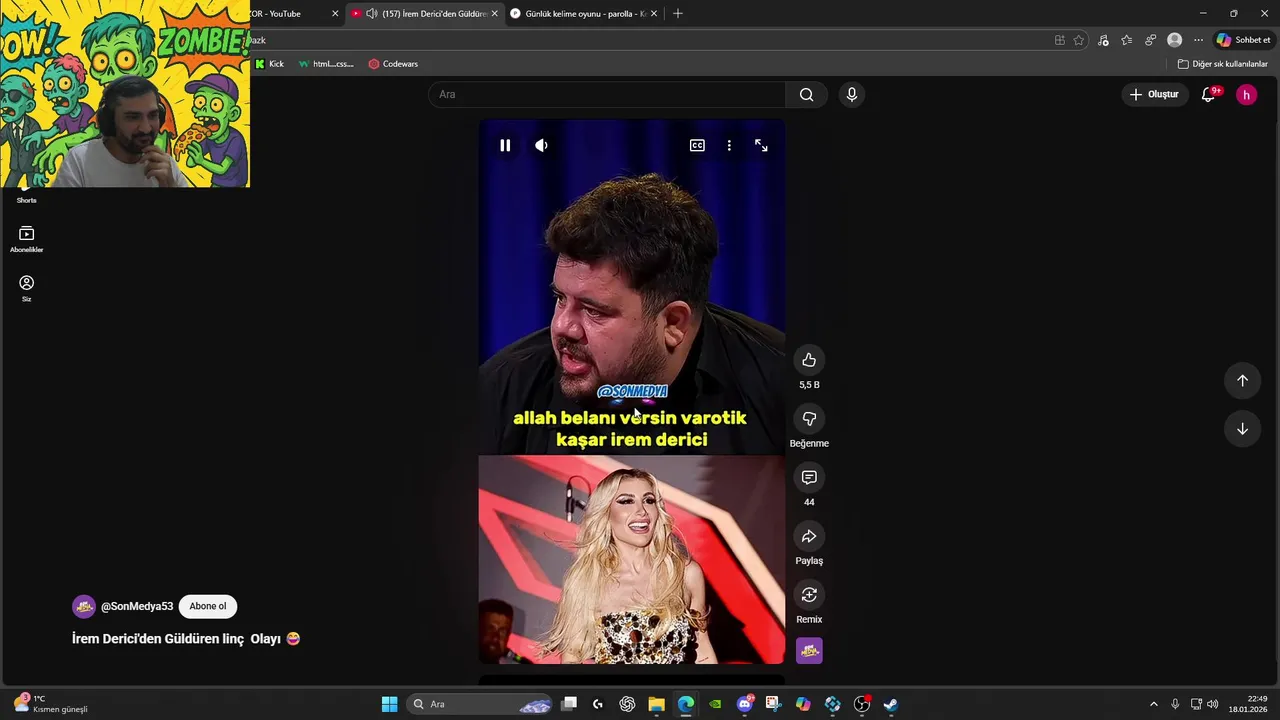Open Steam from the taskbar
The image size is (1280, 720).
[891, 704]
